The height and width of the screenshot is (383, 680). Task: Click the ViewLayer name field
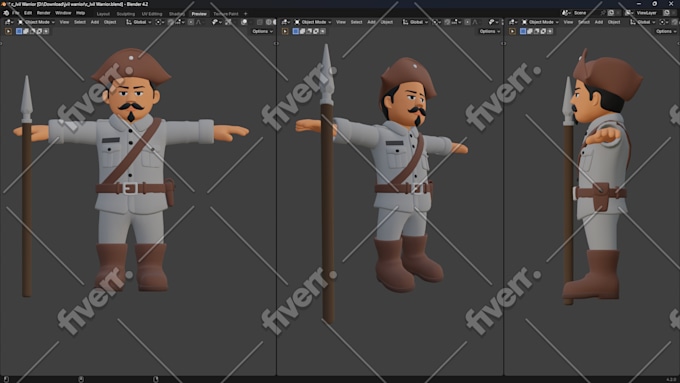[649, 13]
